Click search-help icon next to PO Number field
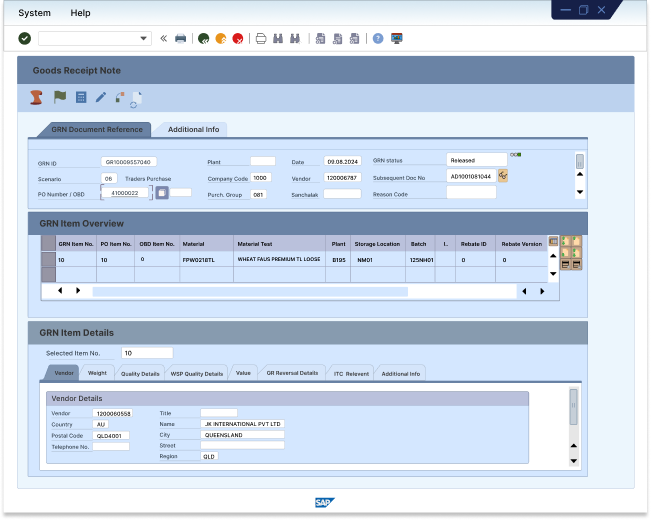Image resolution: width=651 pixels, height=520 pixels. (x=162, y=193)
